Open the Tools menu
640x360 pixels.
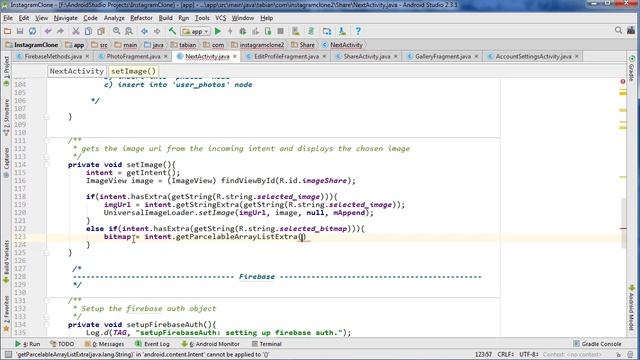coord(202,18)
